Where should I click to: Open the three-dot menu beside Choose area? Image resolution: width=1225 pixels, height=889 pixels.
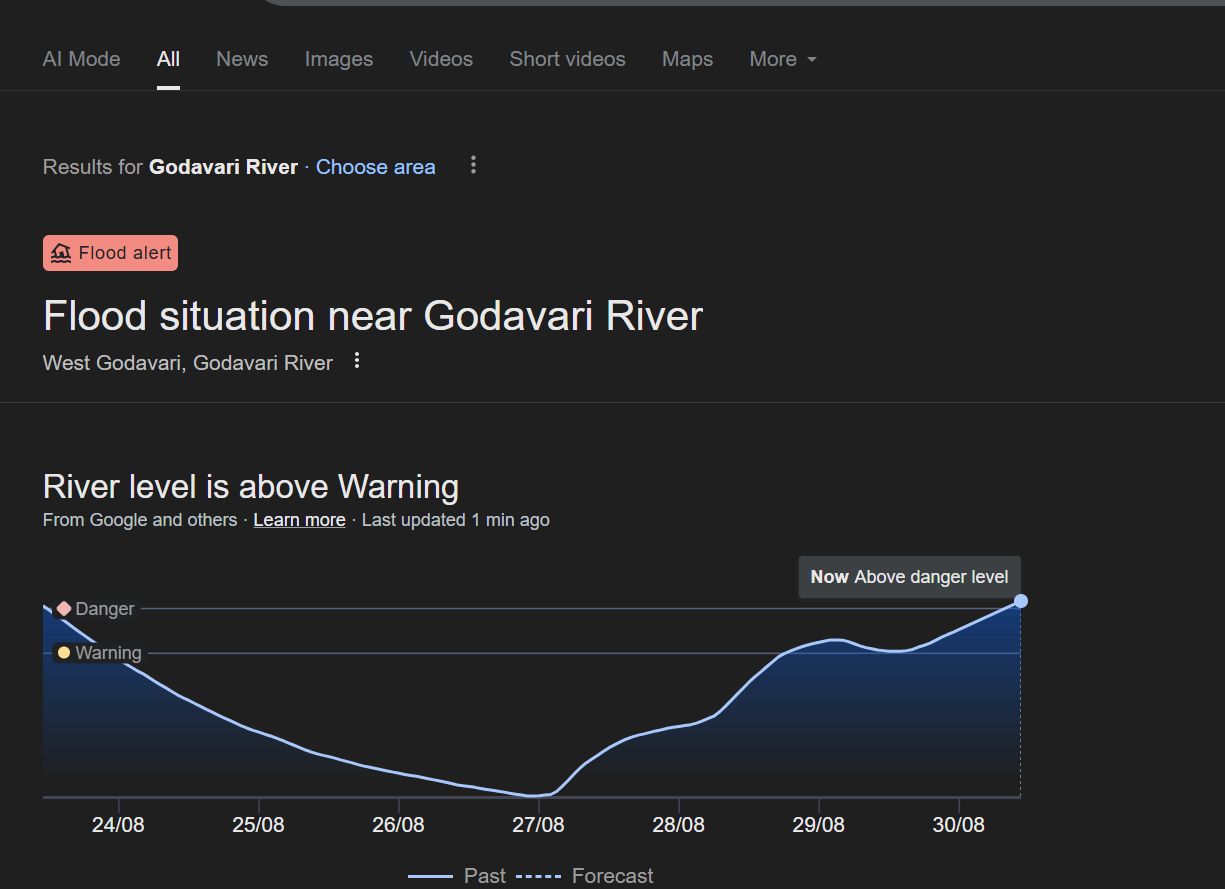473,165
